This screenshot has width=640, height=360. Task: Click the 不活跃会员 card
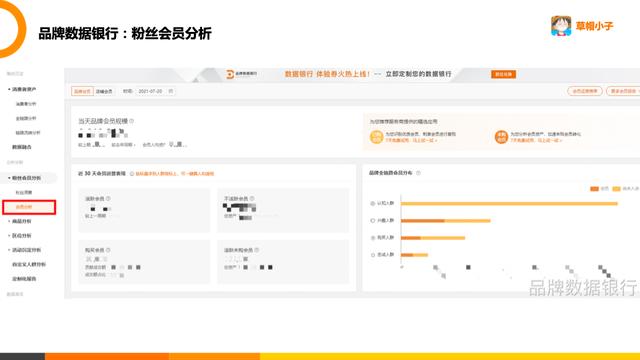click(283, 210)
